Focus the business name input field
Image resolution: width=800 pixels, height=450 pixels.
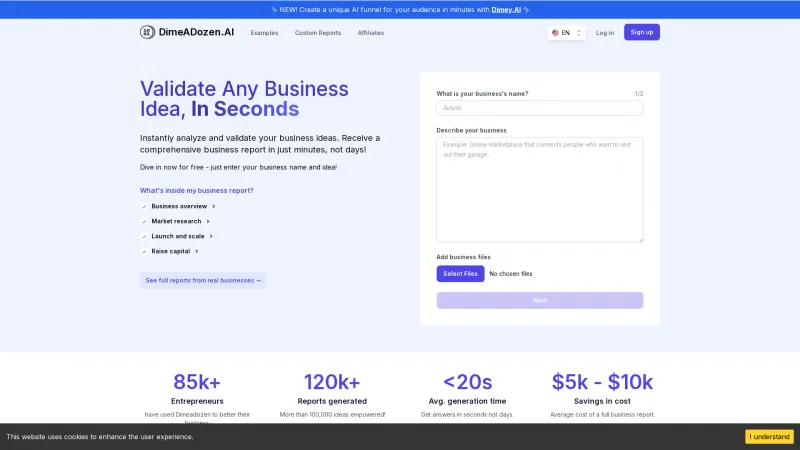pos(539,108)
